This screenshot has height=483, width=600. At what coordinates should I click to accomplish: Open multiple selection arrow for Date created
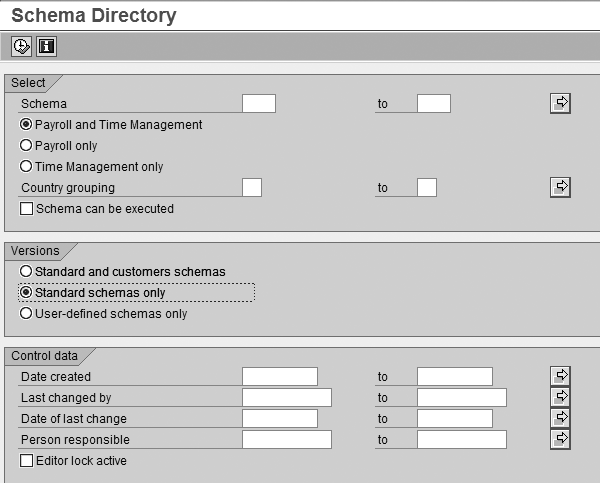[560, 376]
